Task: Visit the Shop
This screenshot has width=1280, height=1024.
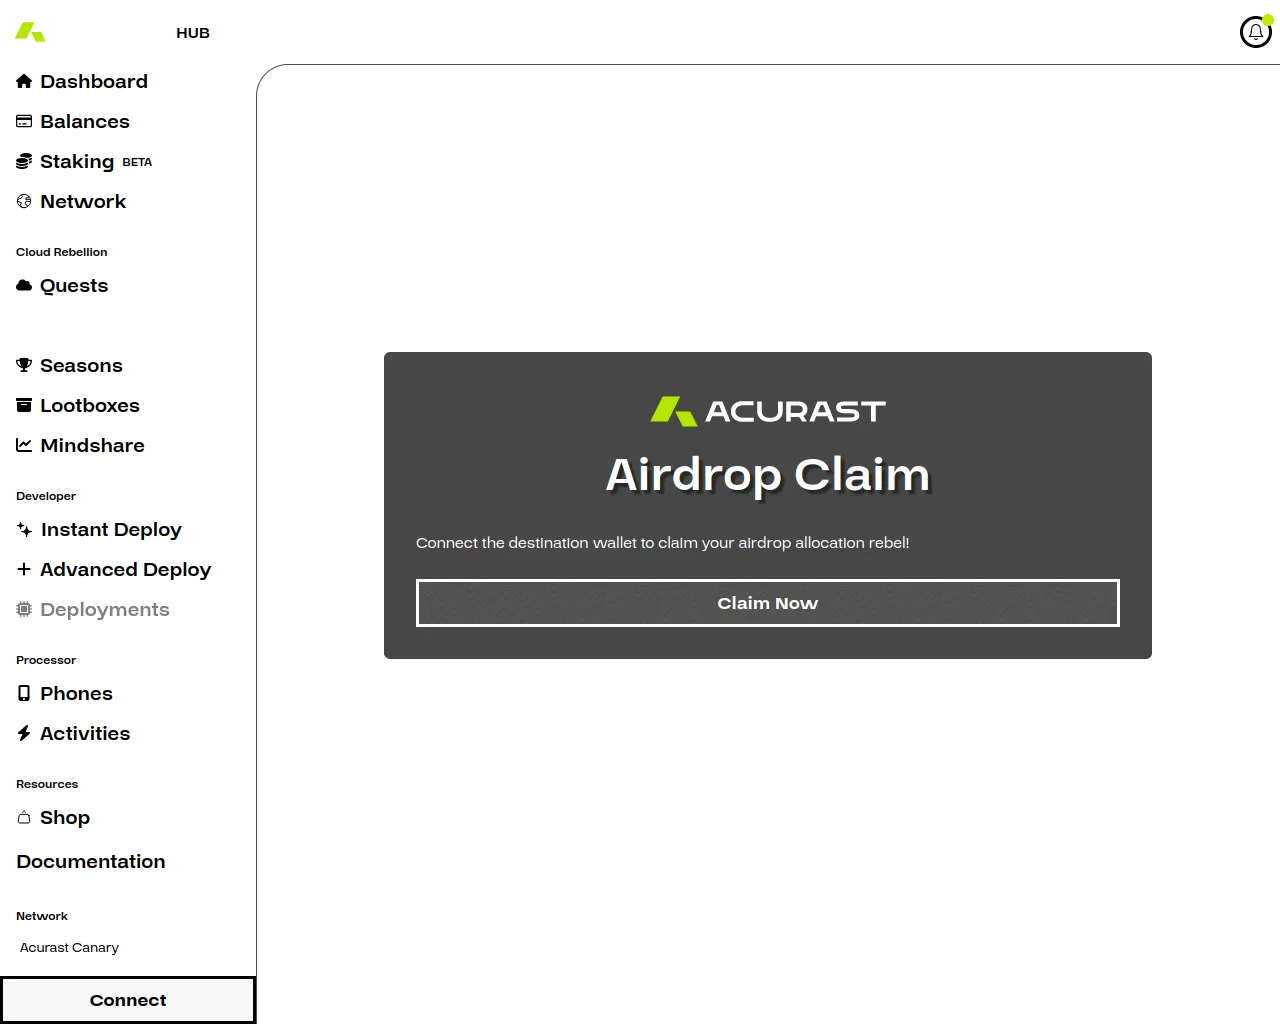Action: coord(65,817)
